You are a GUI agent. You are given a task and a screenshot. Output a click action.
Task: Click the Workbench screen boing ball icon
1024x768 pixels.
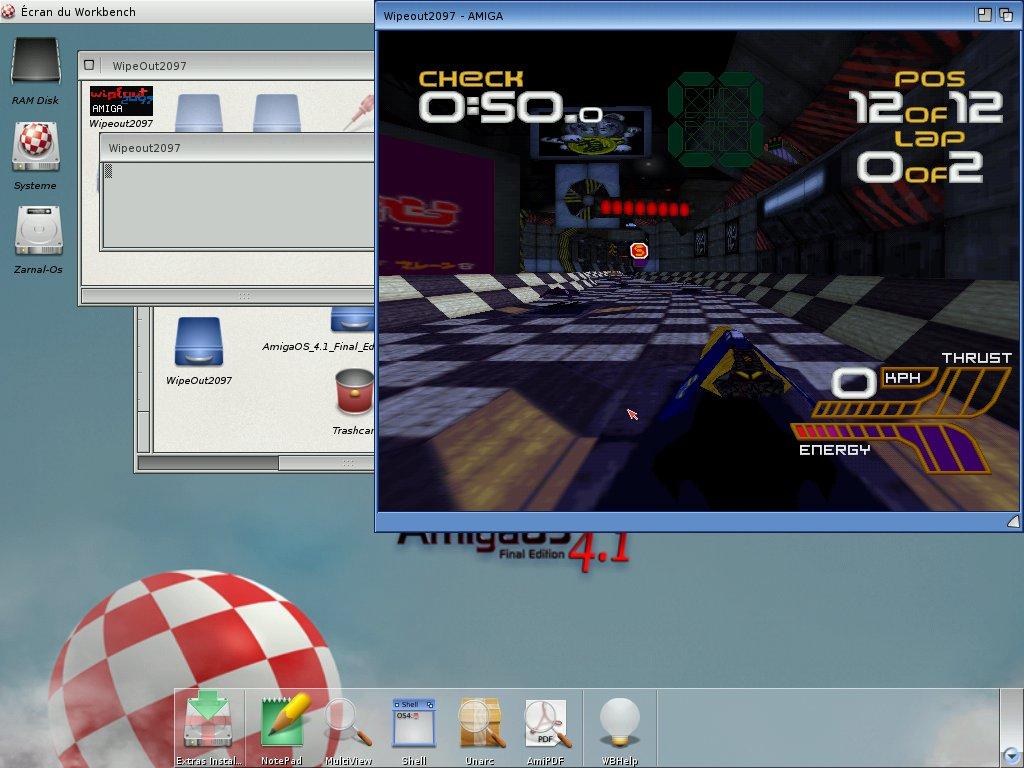9,11
